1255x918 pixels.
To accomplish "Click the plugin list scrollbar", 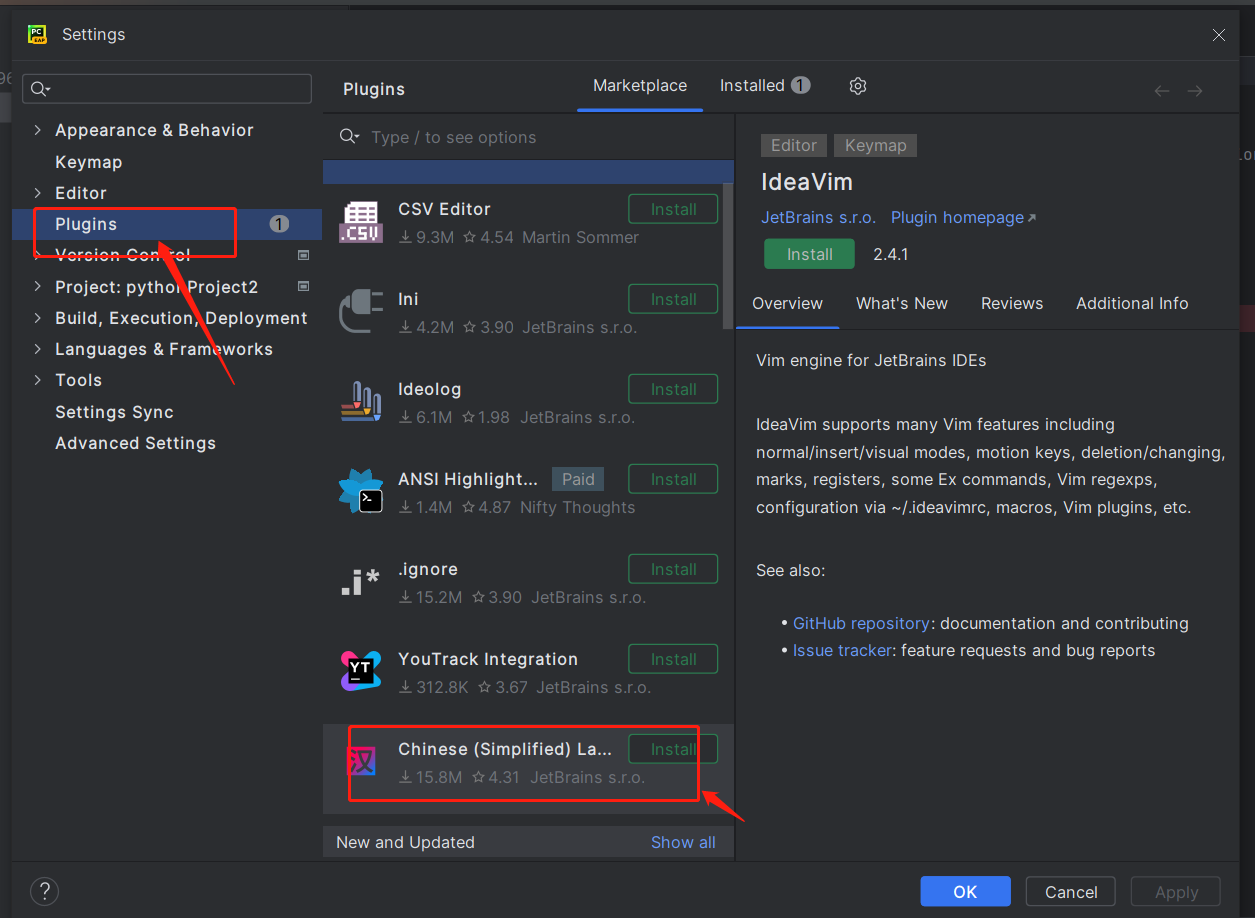I will [x=728, y=256].
